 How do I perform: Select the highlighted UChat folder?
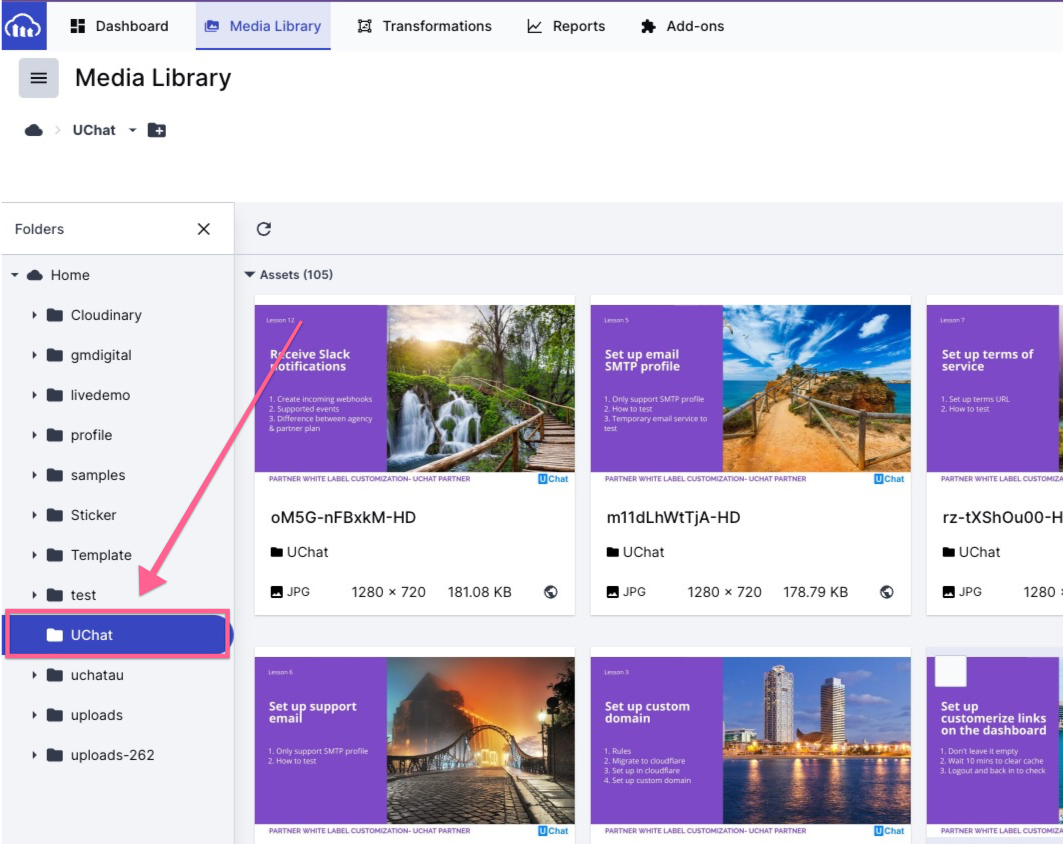(117, 635)
